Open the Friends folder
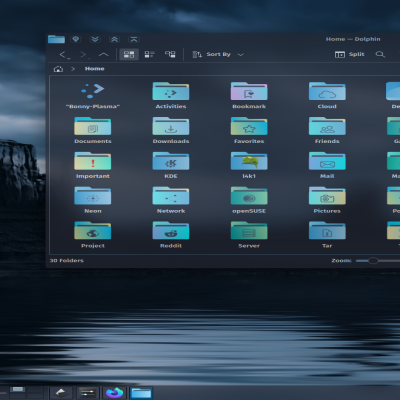Viewport: 400px width, 400px height. (327, 126)
